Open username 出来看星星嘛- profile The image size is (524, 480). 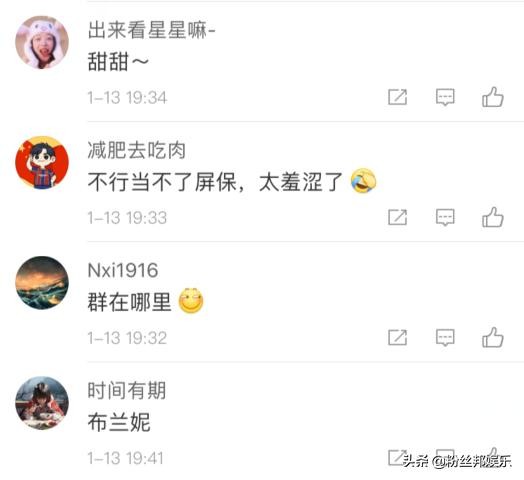(151, 30)
